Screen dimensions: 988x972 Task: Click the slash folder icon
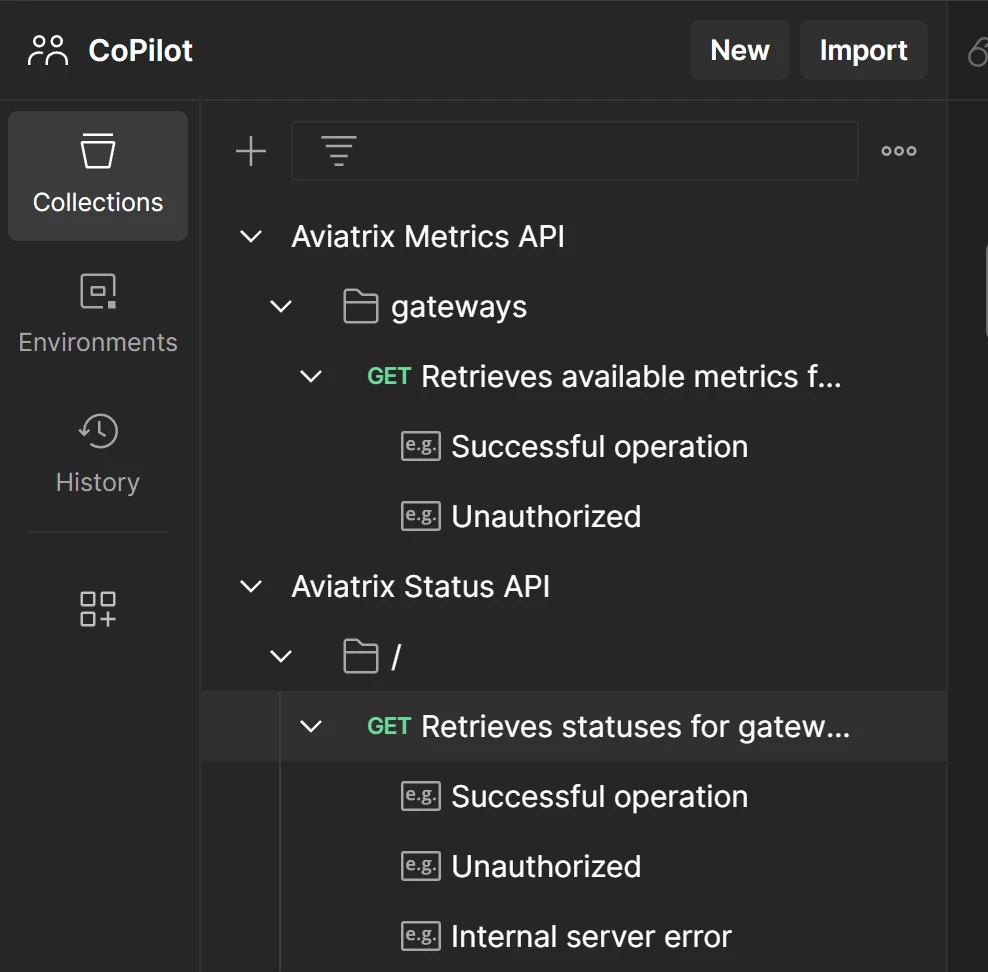pyautogui.click(x=360, y=656)
